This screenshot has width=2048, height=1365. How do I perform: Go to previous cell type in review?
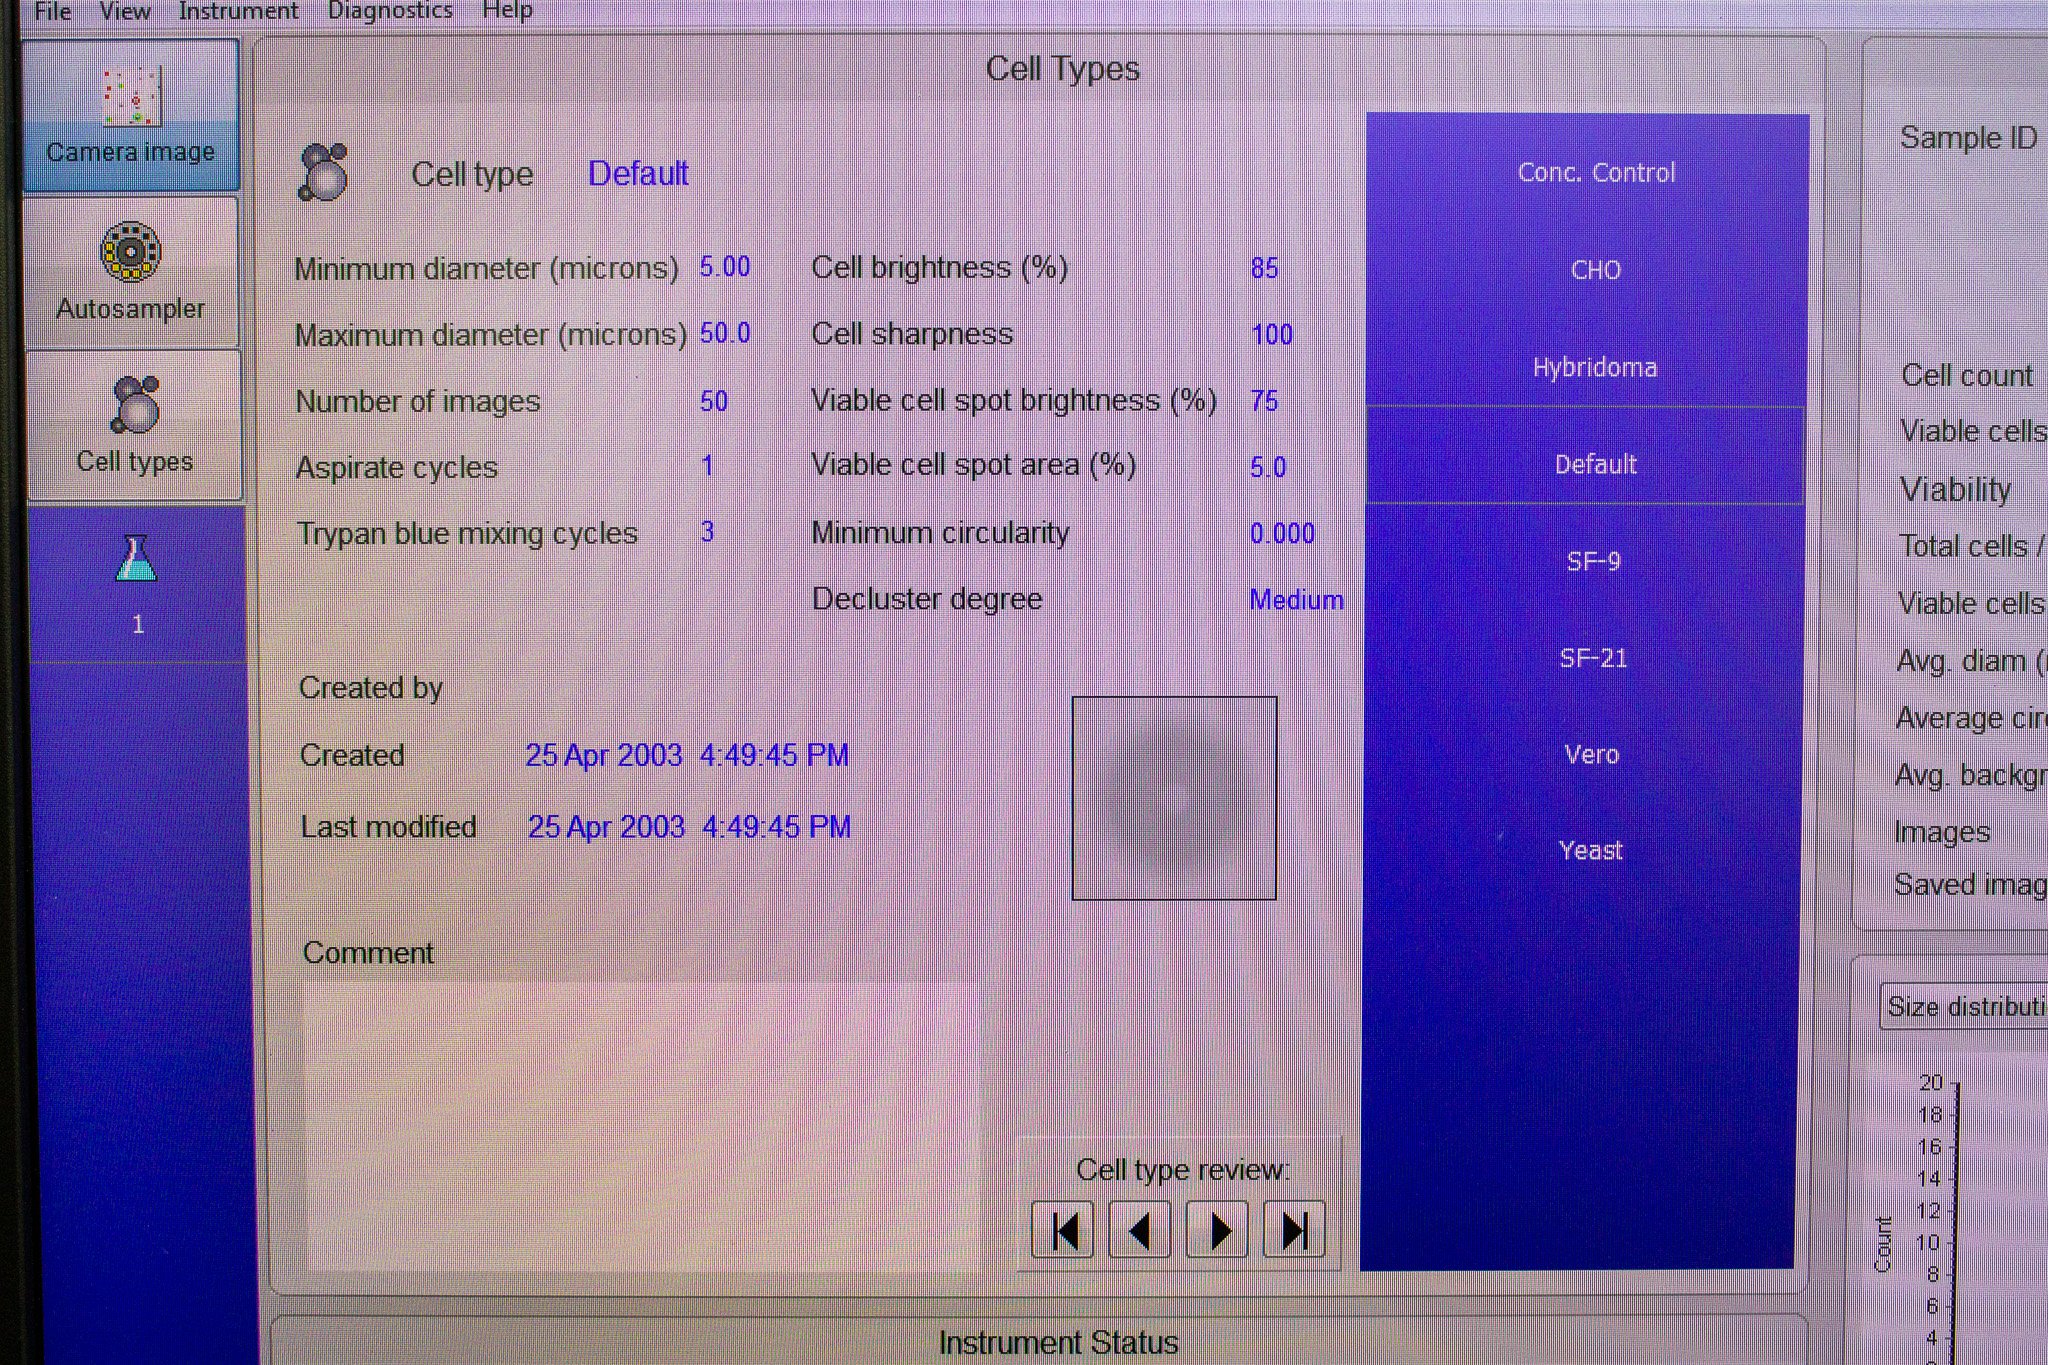tap(1140, 1230)
